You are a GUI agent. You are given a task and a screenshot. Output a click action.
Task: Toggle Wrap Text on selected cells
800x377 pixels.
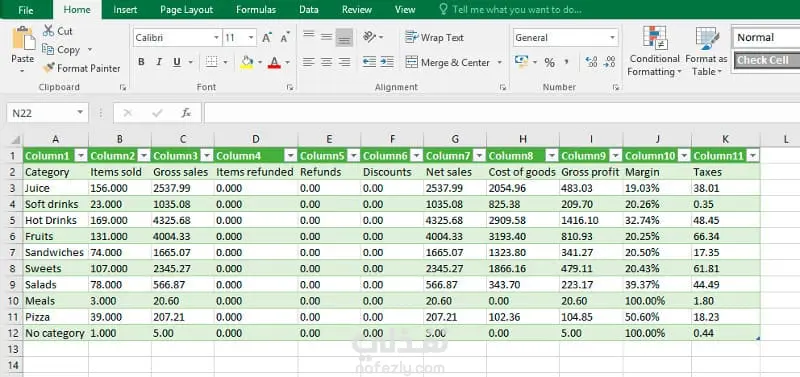(x=434, y=37)
